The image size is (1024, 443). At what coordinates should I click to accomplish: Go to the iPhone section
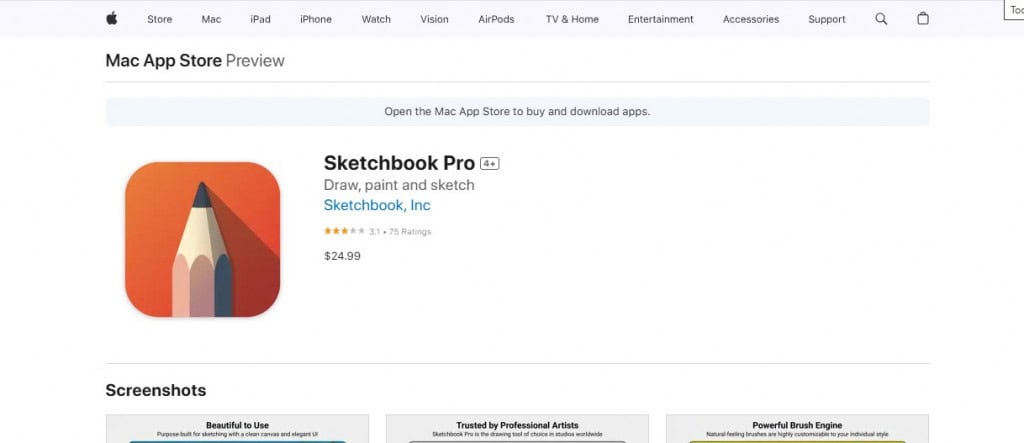tap(315, 19)
